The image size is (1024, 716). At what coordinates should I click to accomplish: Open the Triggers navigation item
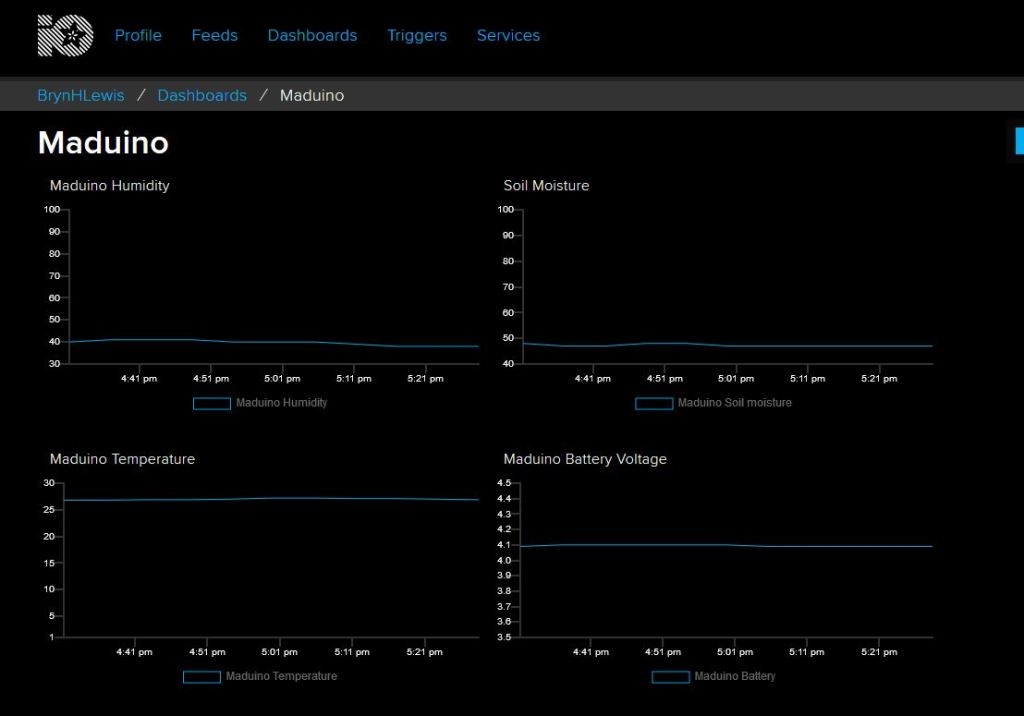click(417, 35)
